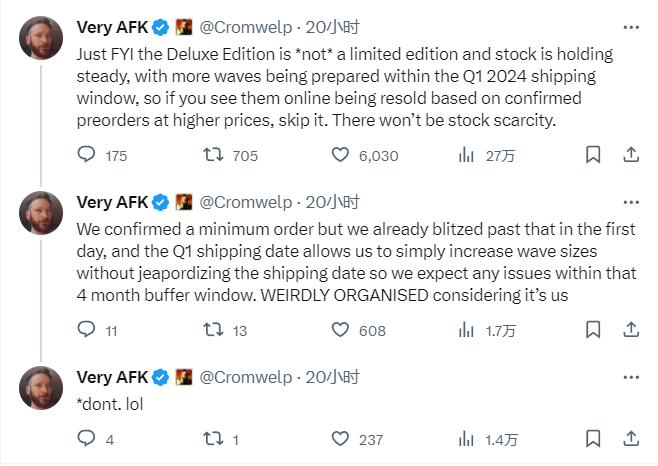The width and height of the screenshot is (658, 466).
Task: Retweet the Deluxe Edition tweet
Action: [213, 155]
